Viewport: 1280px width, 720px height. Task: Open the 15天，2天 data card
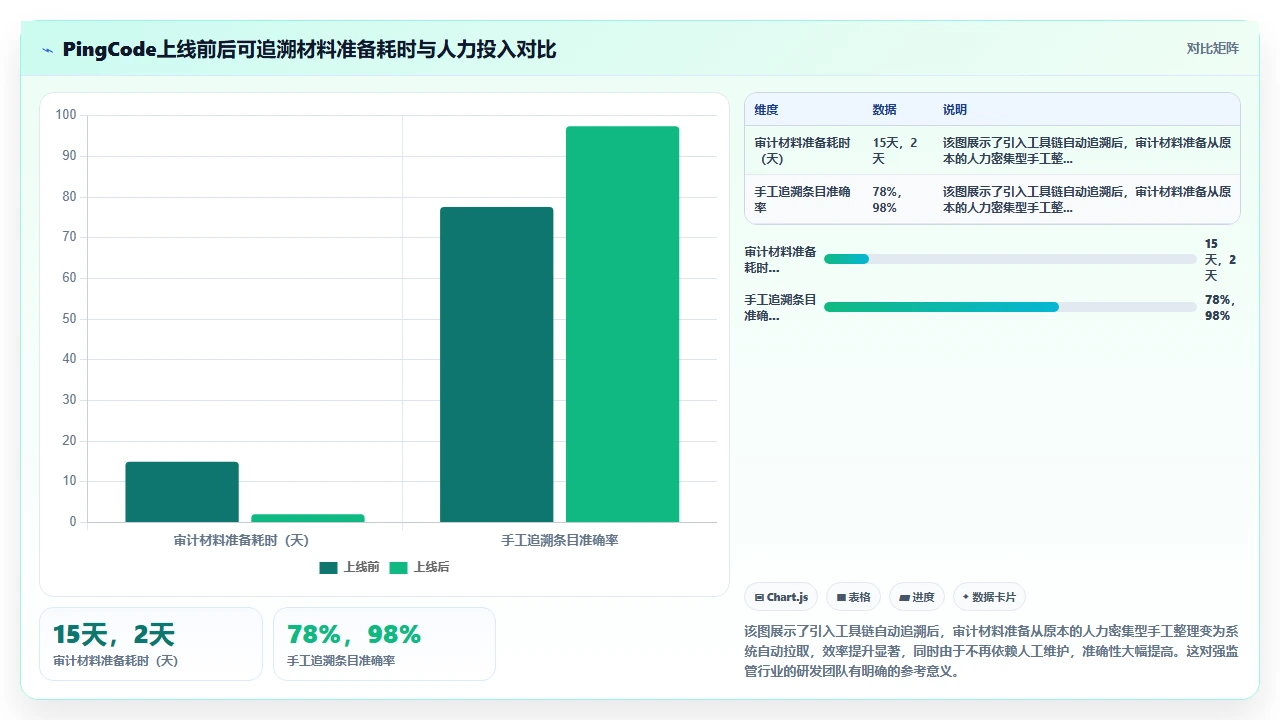(x=151, y=644)
